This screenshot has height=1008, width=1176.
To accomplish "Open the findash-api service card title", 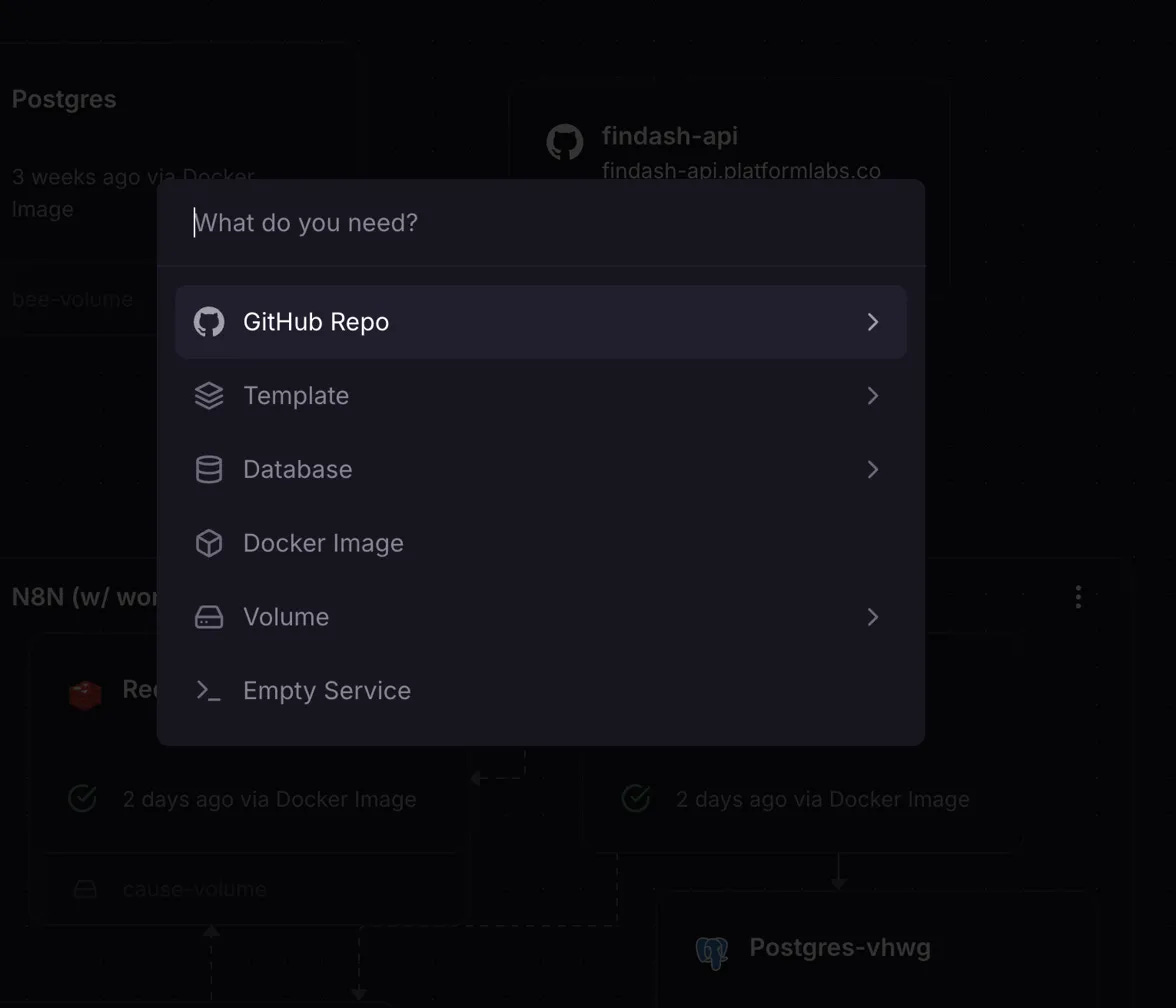I will (x=670, y=136).
